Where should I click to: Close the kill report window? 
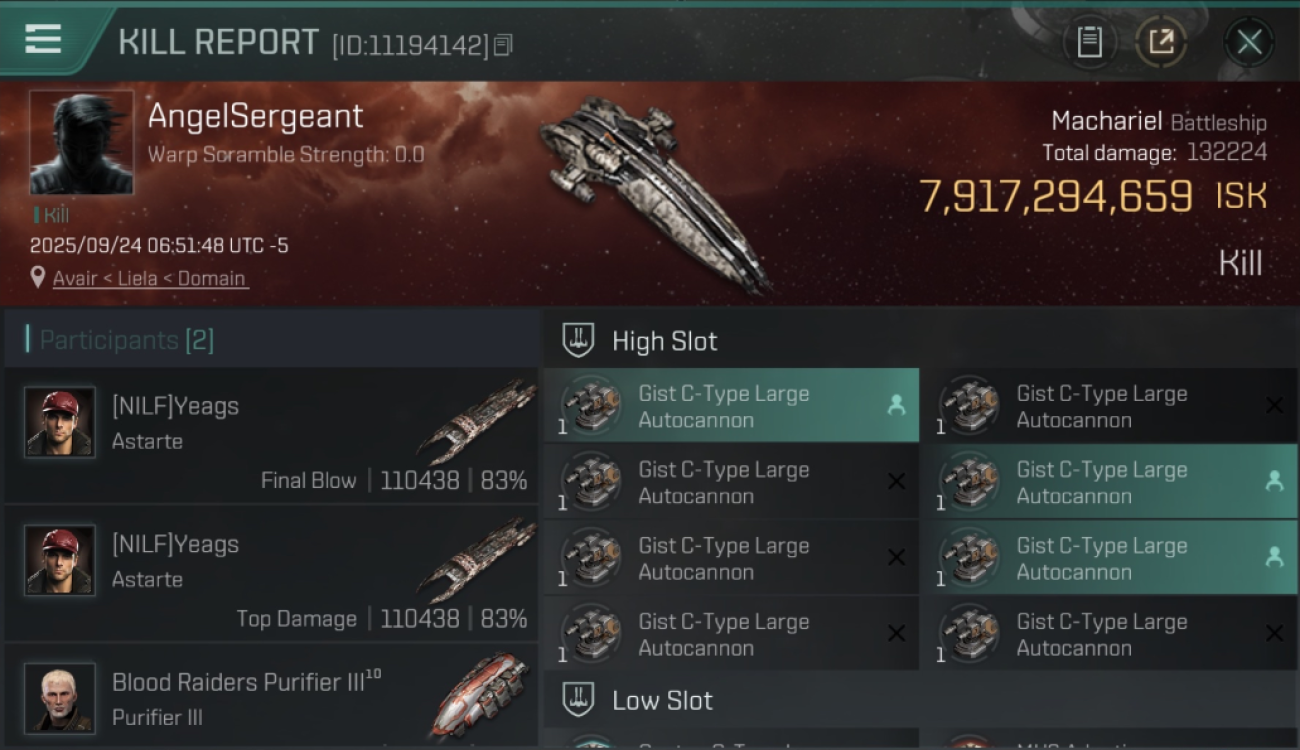[x=1249, y=42]
